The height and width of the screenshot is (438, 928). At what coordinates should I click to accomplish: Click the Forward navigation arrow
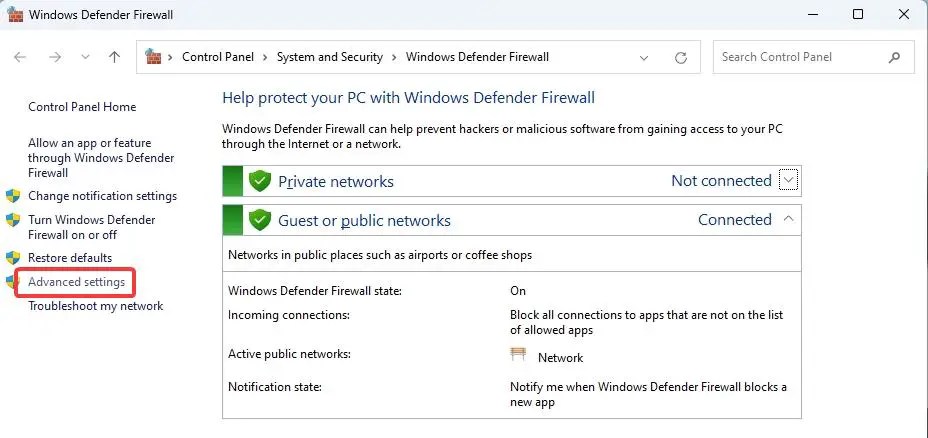pos(55,57)
